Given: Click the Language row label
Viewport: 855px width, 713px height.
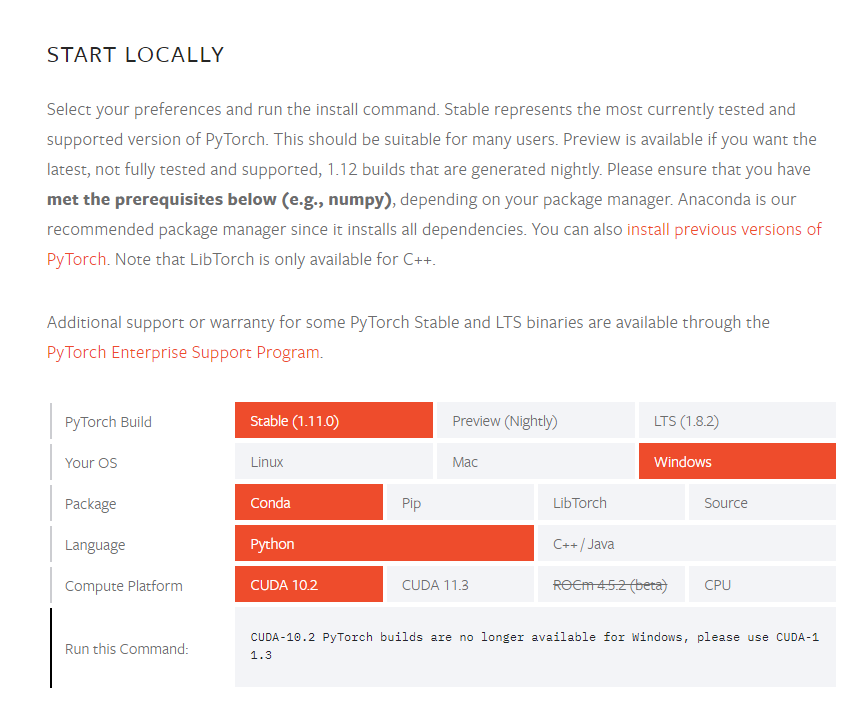Looking at the screenshot, I should point(95,545).
